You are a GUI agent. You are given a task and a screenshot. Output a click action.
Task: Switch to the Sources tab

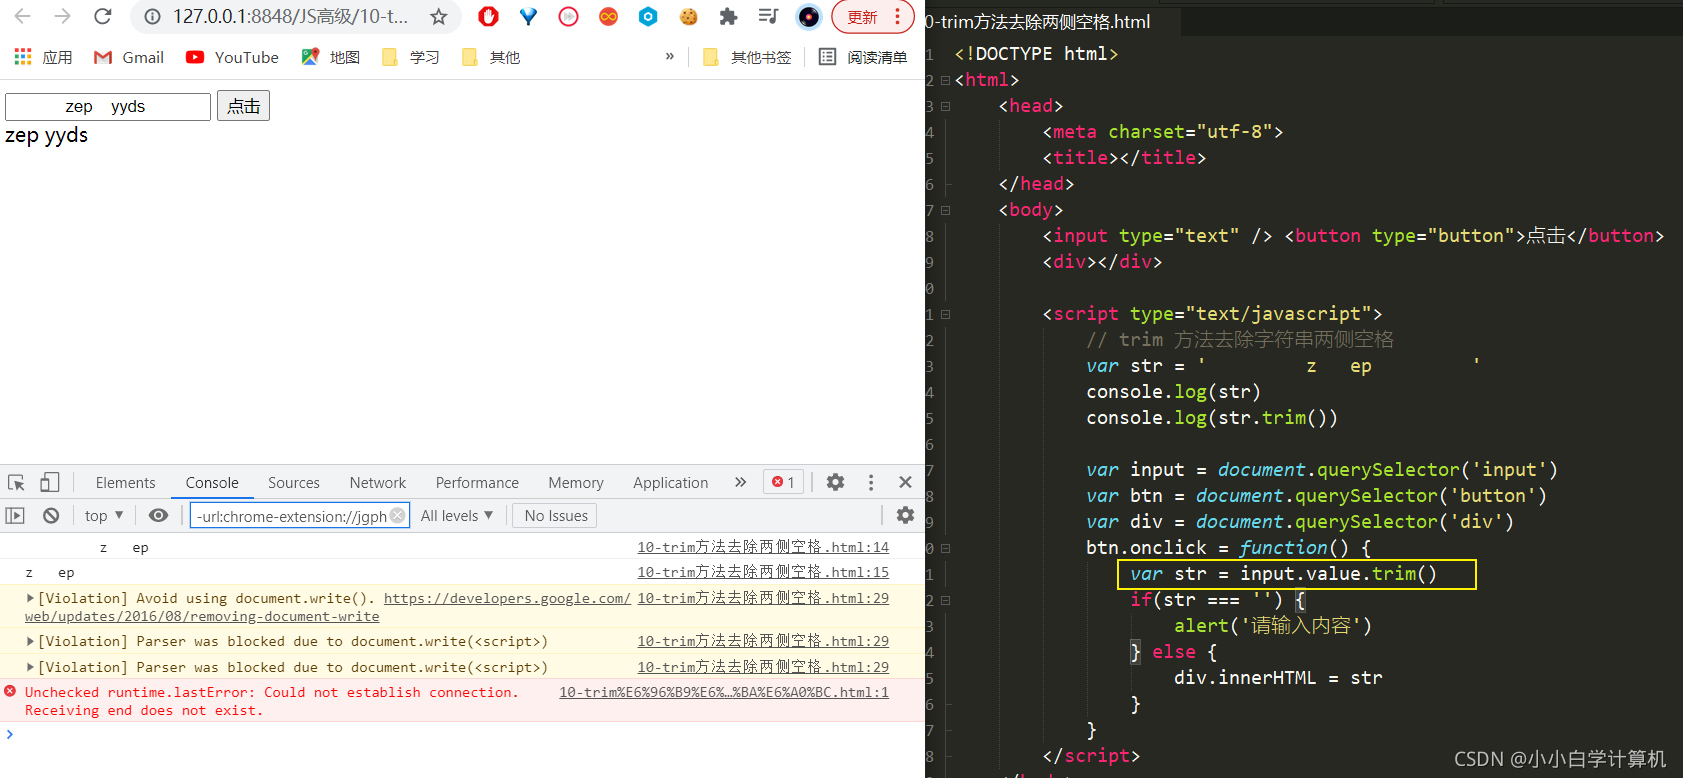(294, 482)
